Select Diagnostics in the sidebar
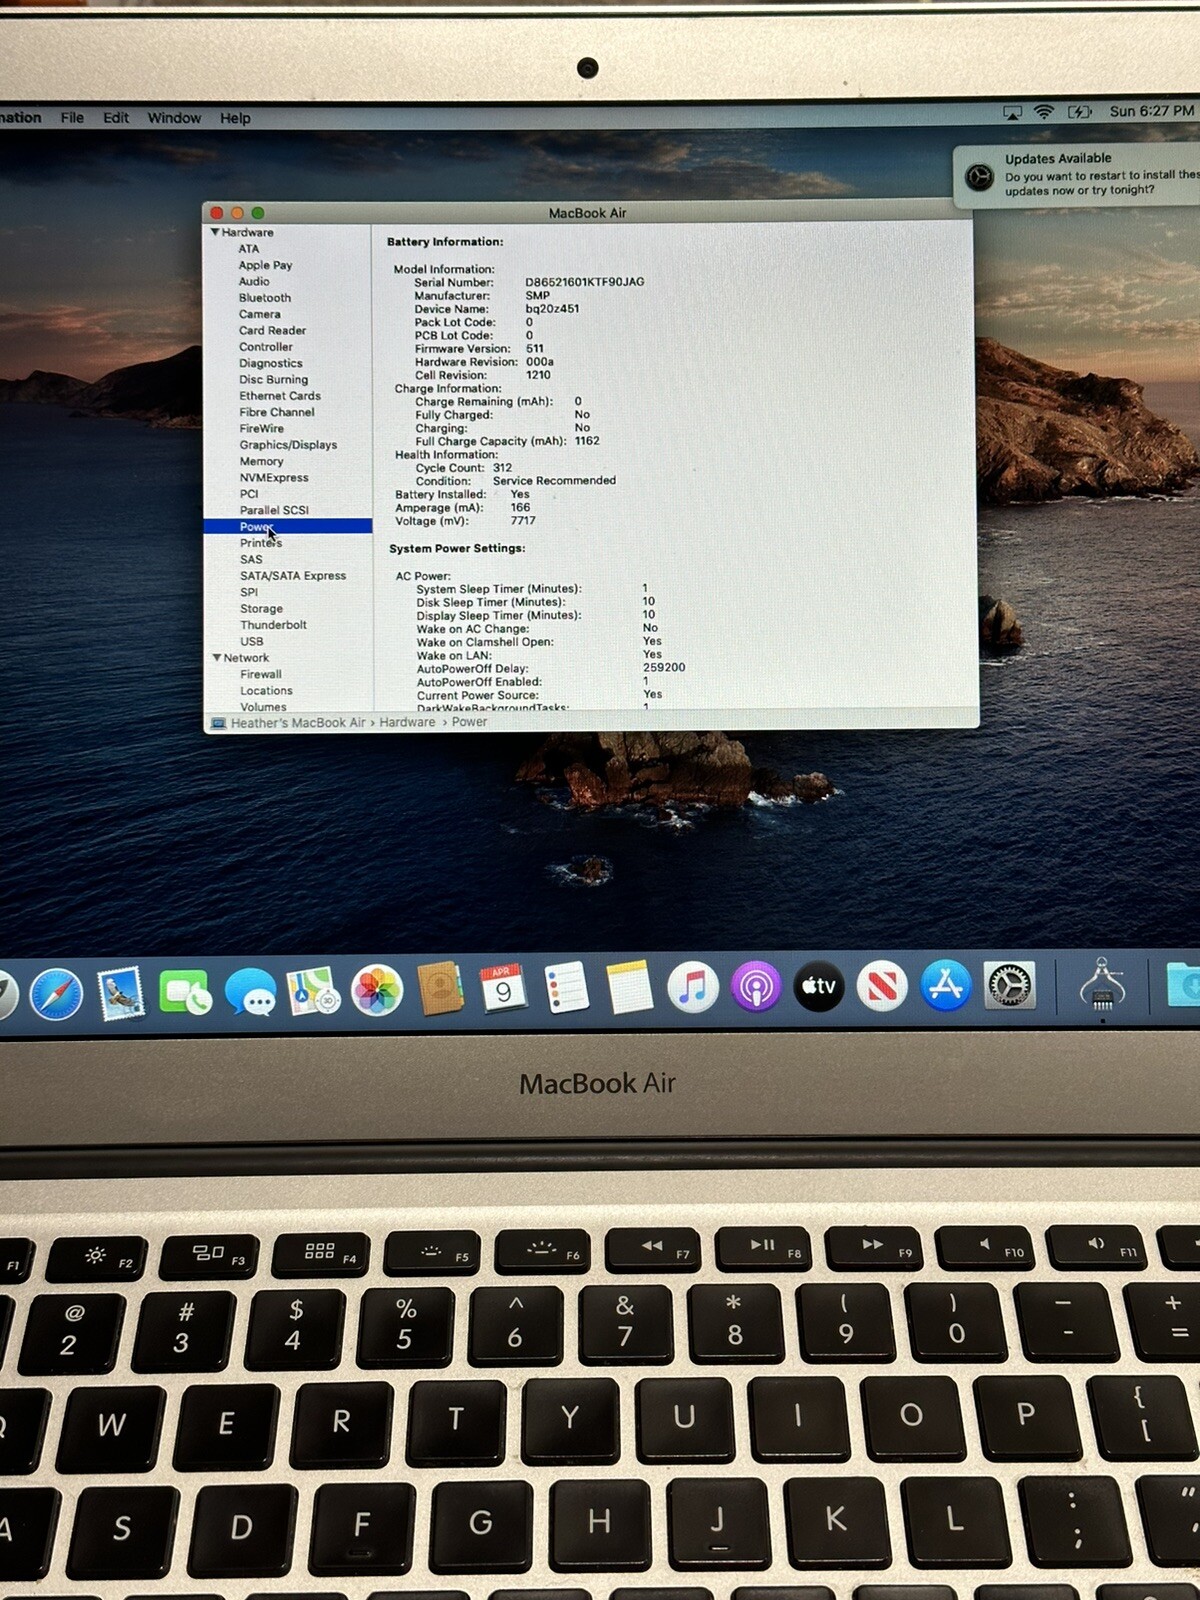 [x=270, y=363]
